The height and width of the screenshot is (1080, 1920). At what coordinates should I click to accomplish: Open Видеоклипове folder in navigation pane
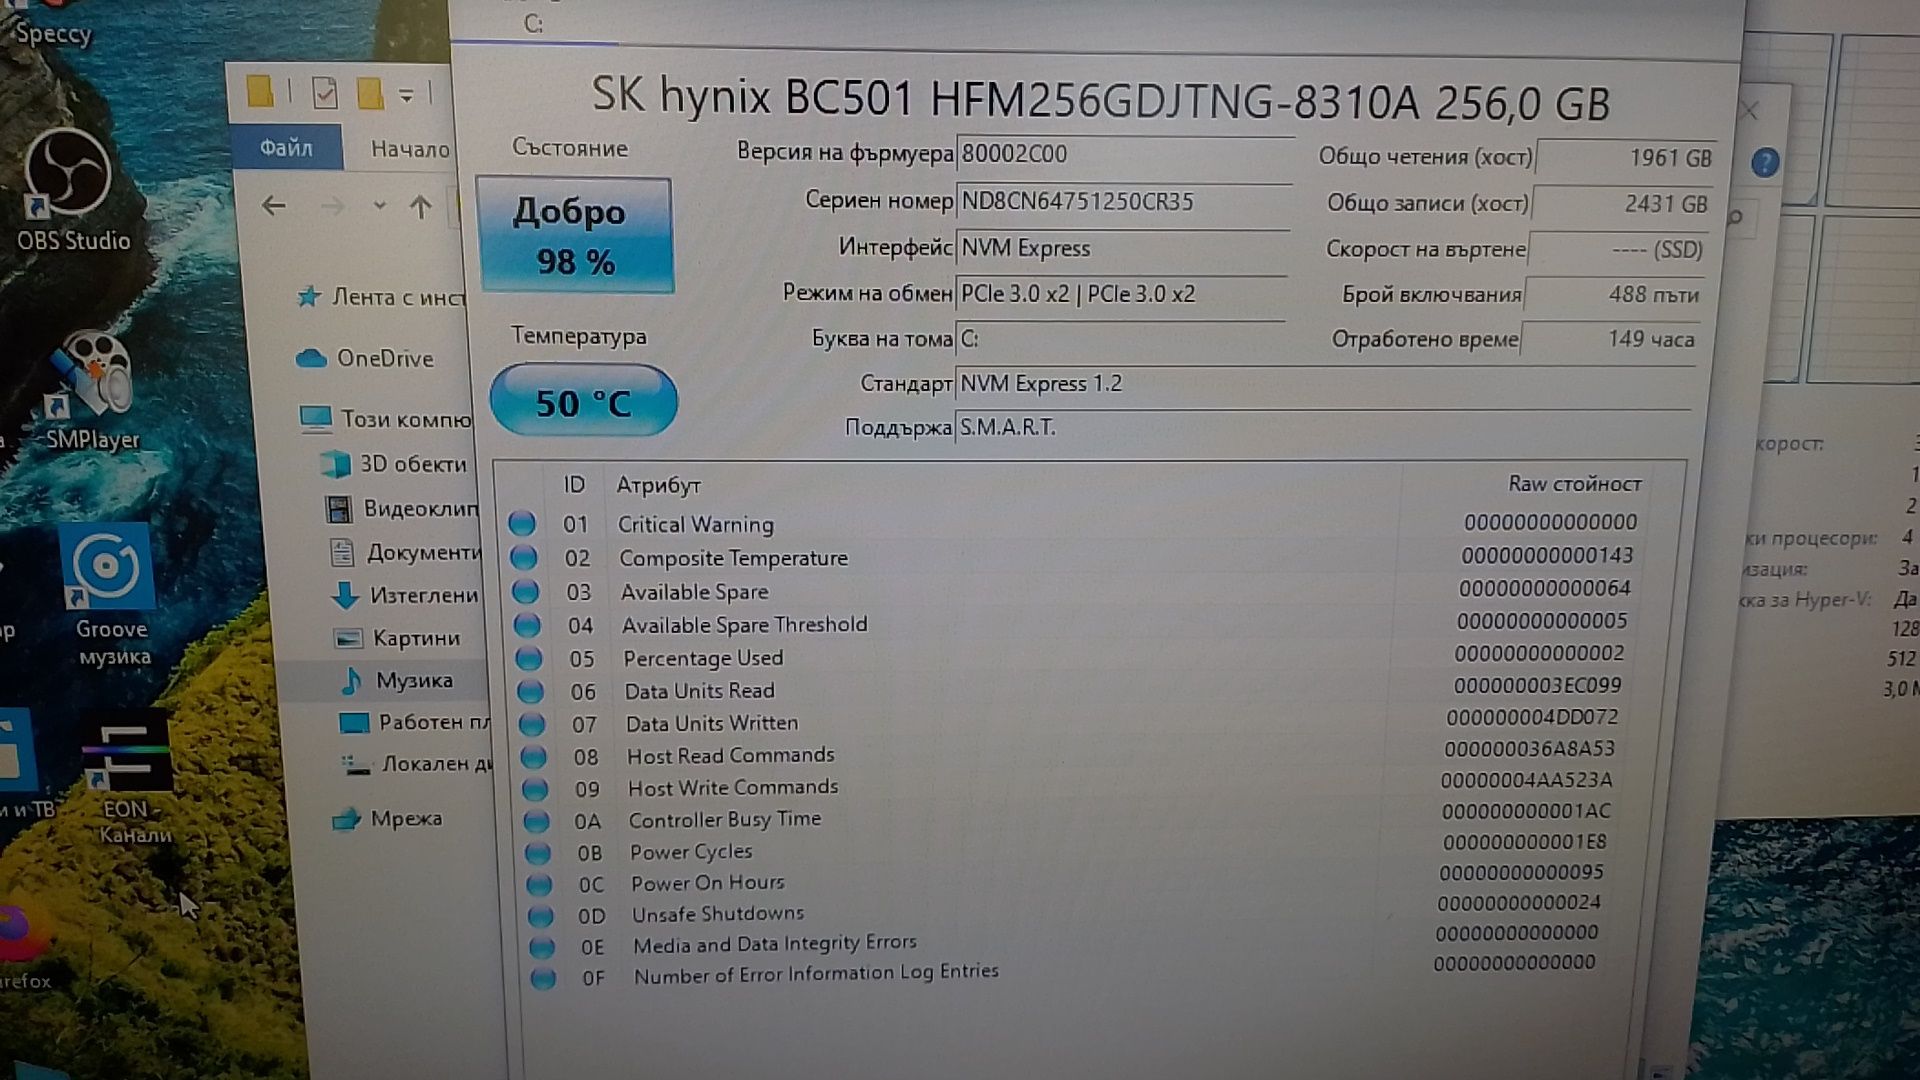point(402,509)
